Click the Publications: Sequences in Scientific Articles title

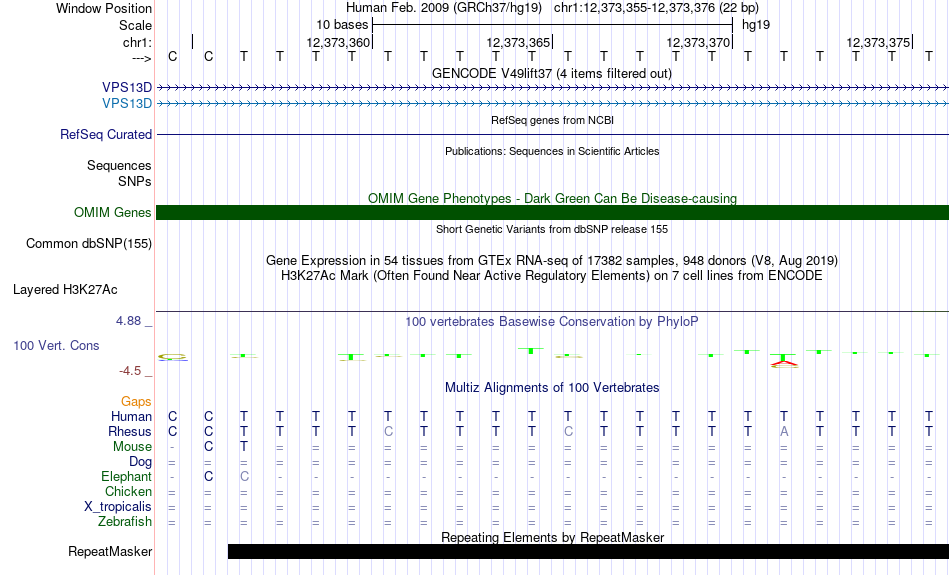552,151
